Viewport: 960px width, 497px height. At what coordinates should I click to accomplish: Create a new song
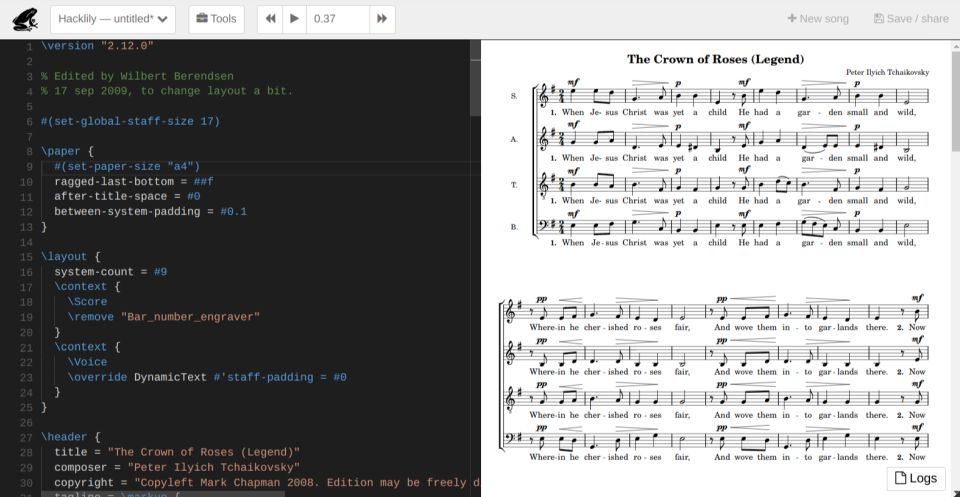click(x=817, y=19)
